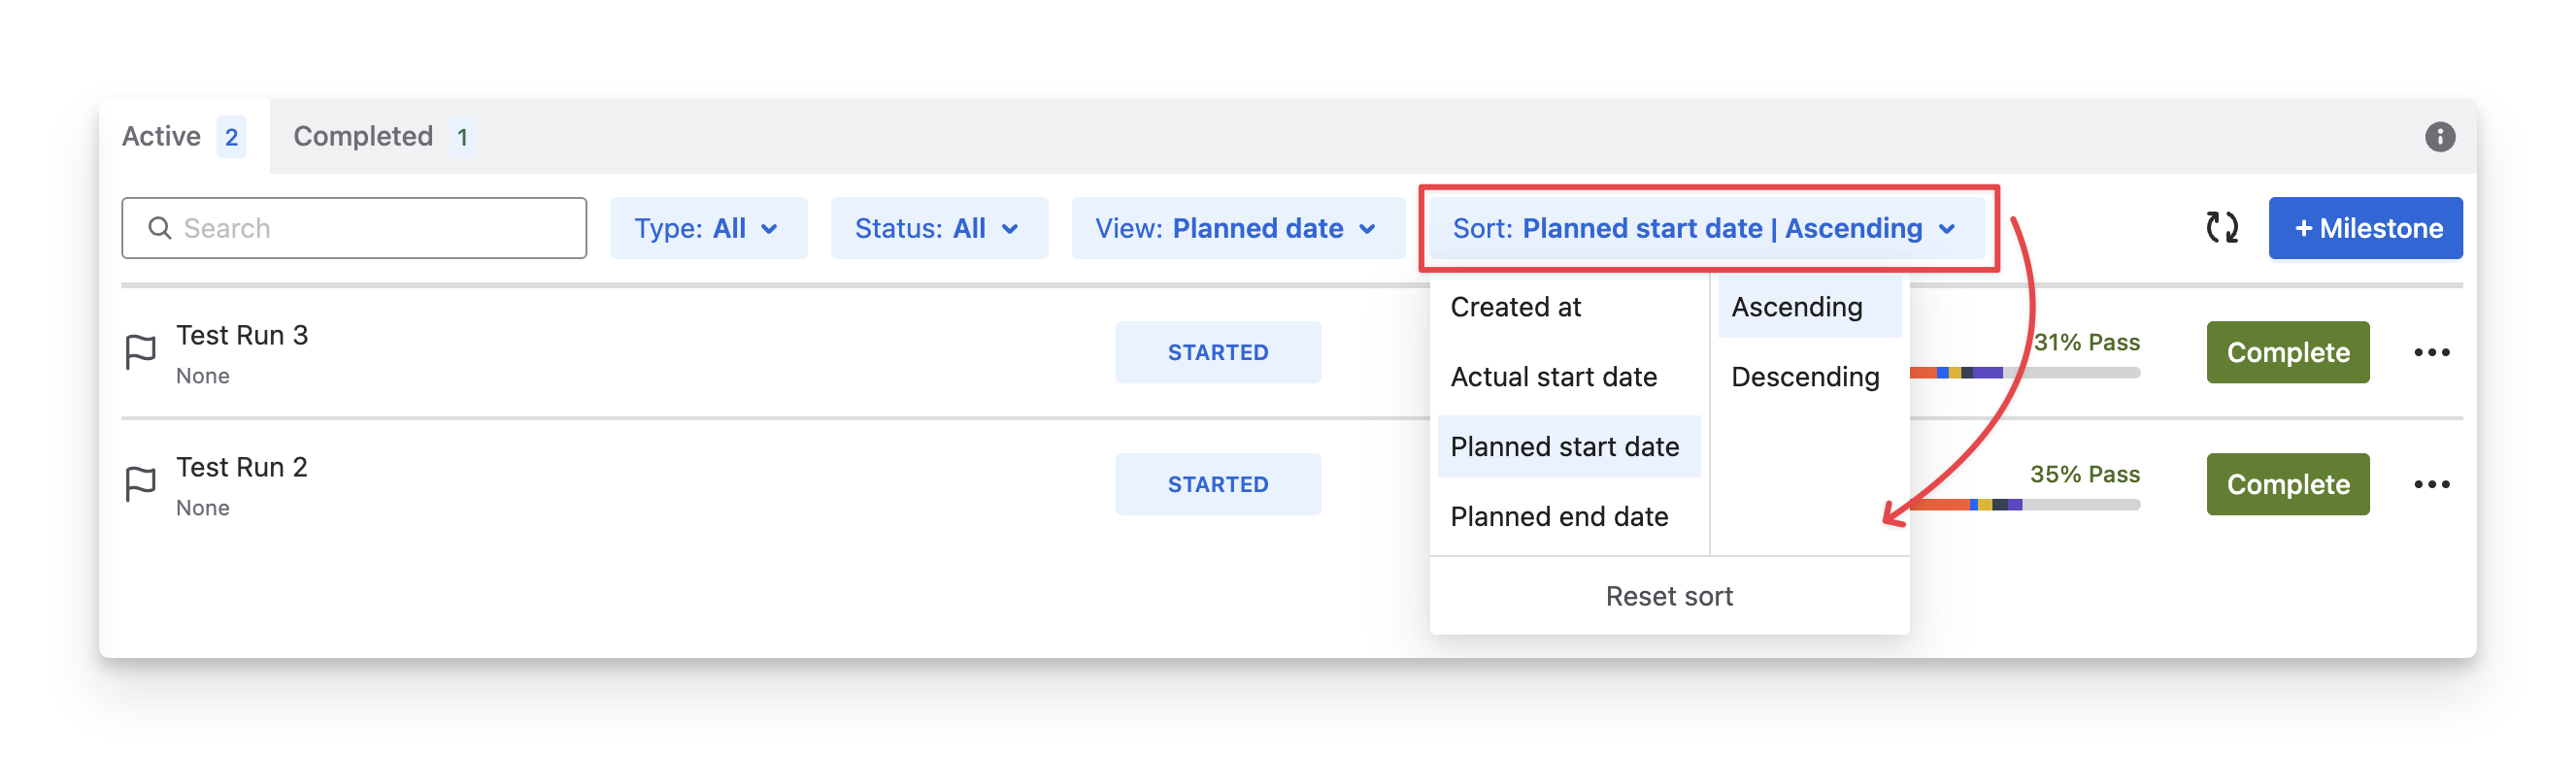This screenshot has width=2576, height=757.
Task: Select the Active tab
Action: [x=183, y=137]
